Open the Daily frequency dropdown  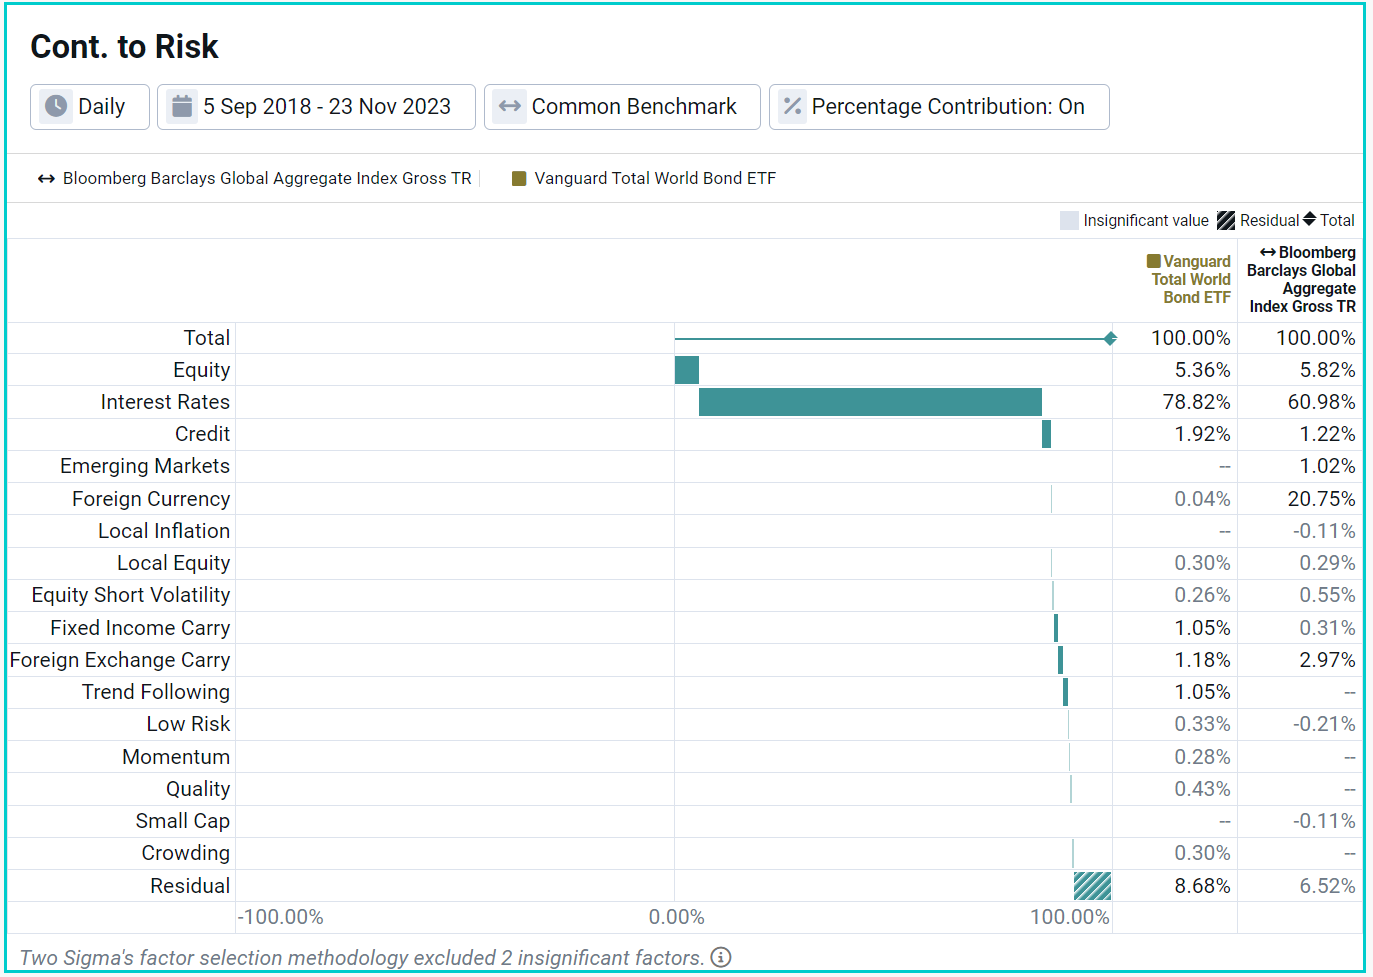90,107
